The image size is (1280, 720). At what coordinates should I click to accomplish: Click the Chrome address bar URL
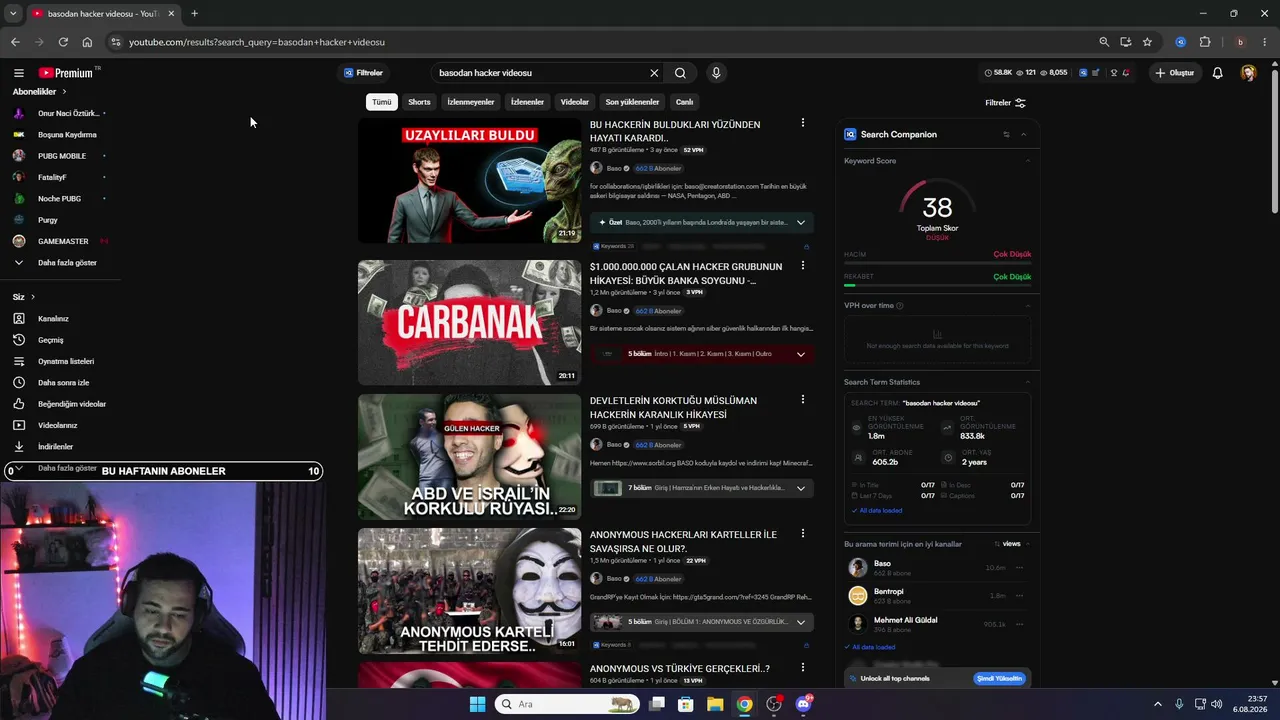(257, 42)
